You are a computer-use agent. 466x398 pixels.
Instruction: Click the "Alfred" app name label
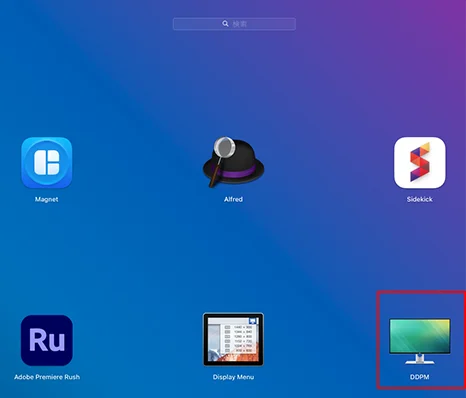[x=233, y=199]
